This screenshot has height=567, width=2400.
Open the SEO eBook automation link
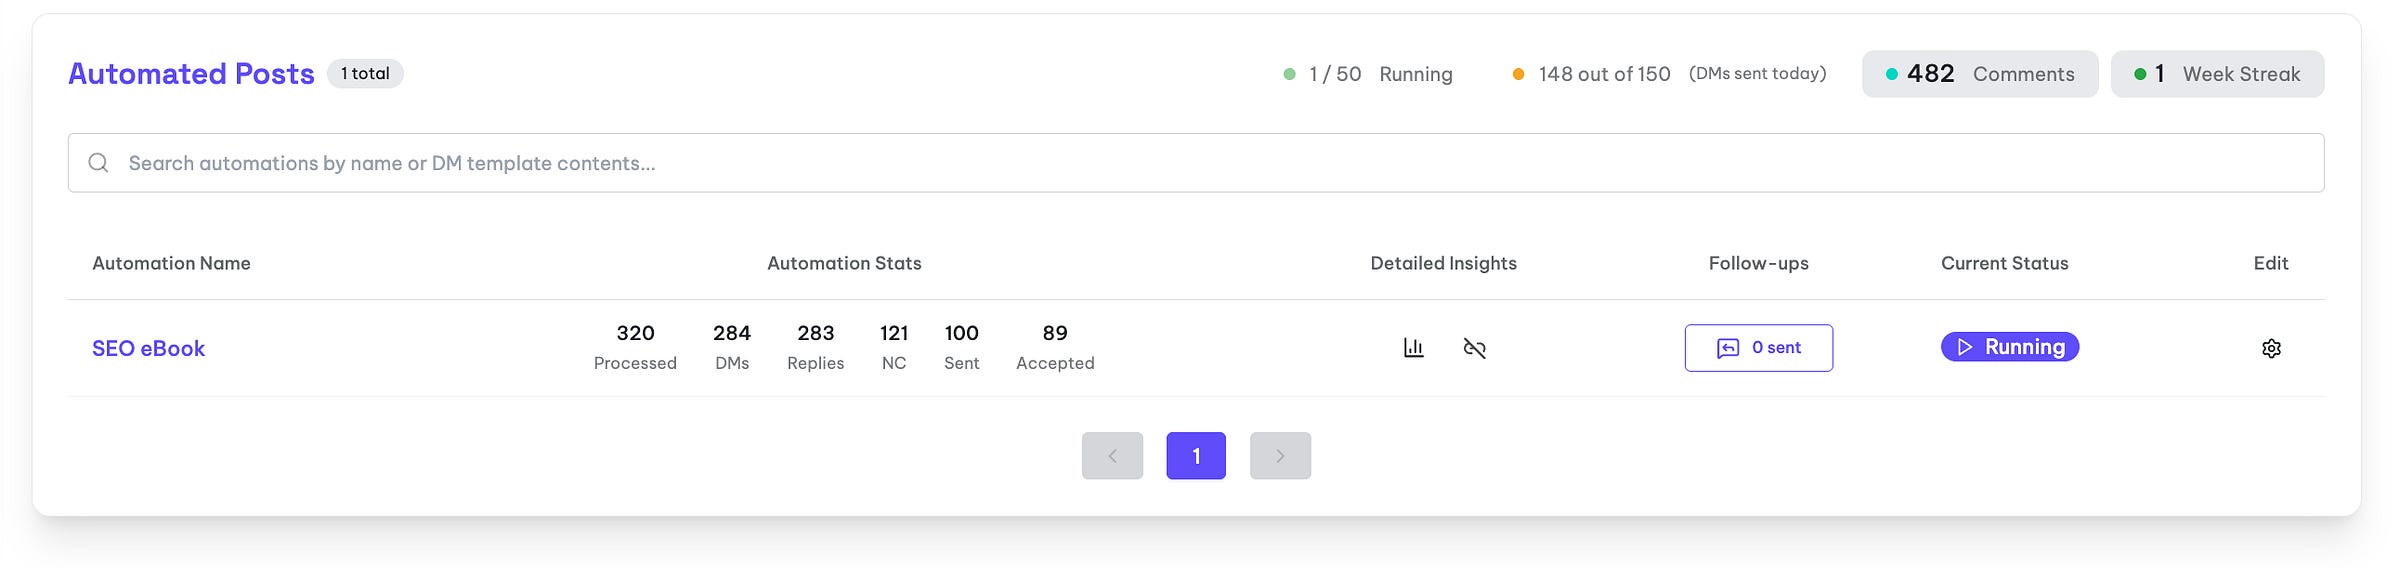tap(148, 348)
